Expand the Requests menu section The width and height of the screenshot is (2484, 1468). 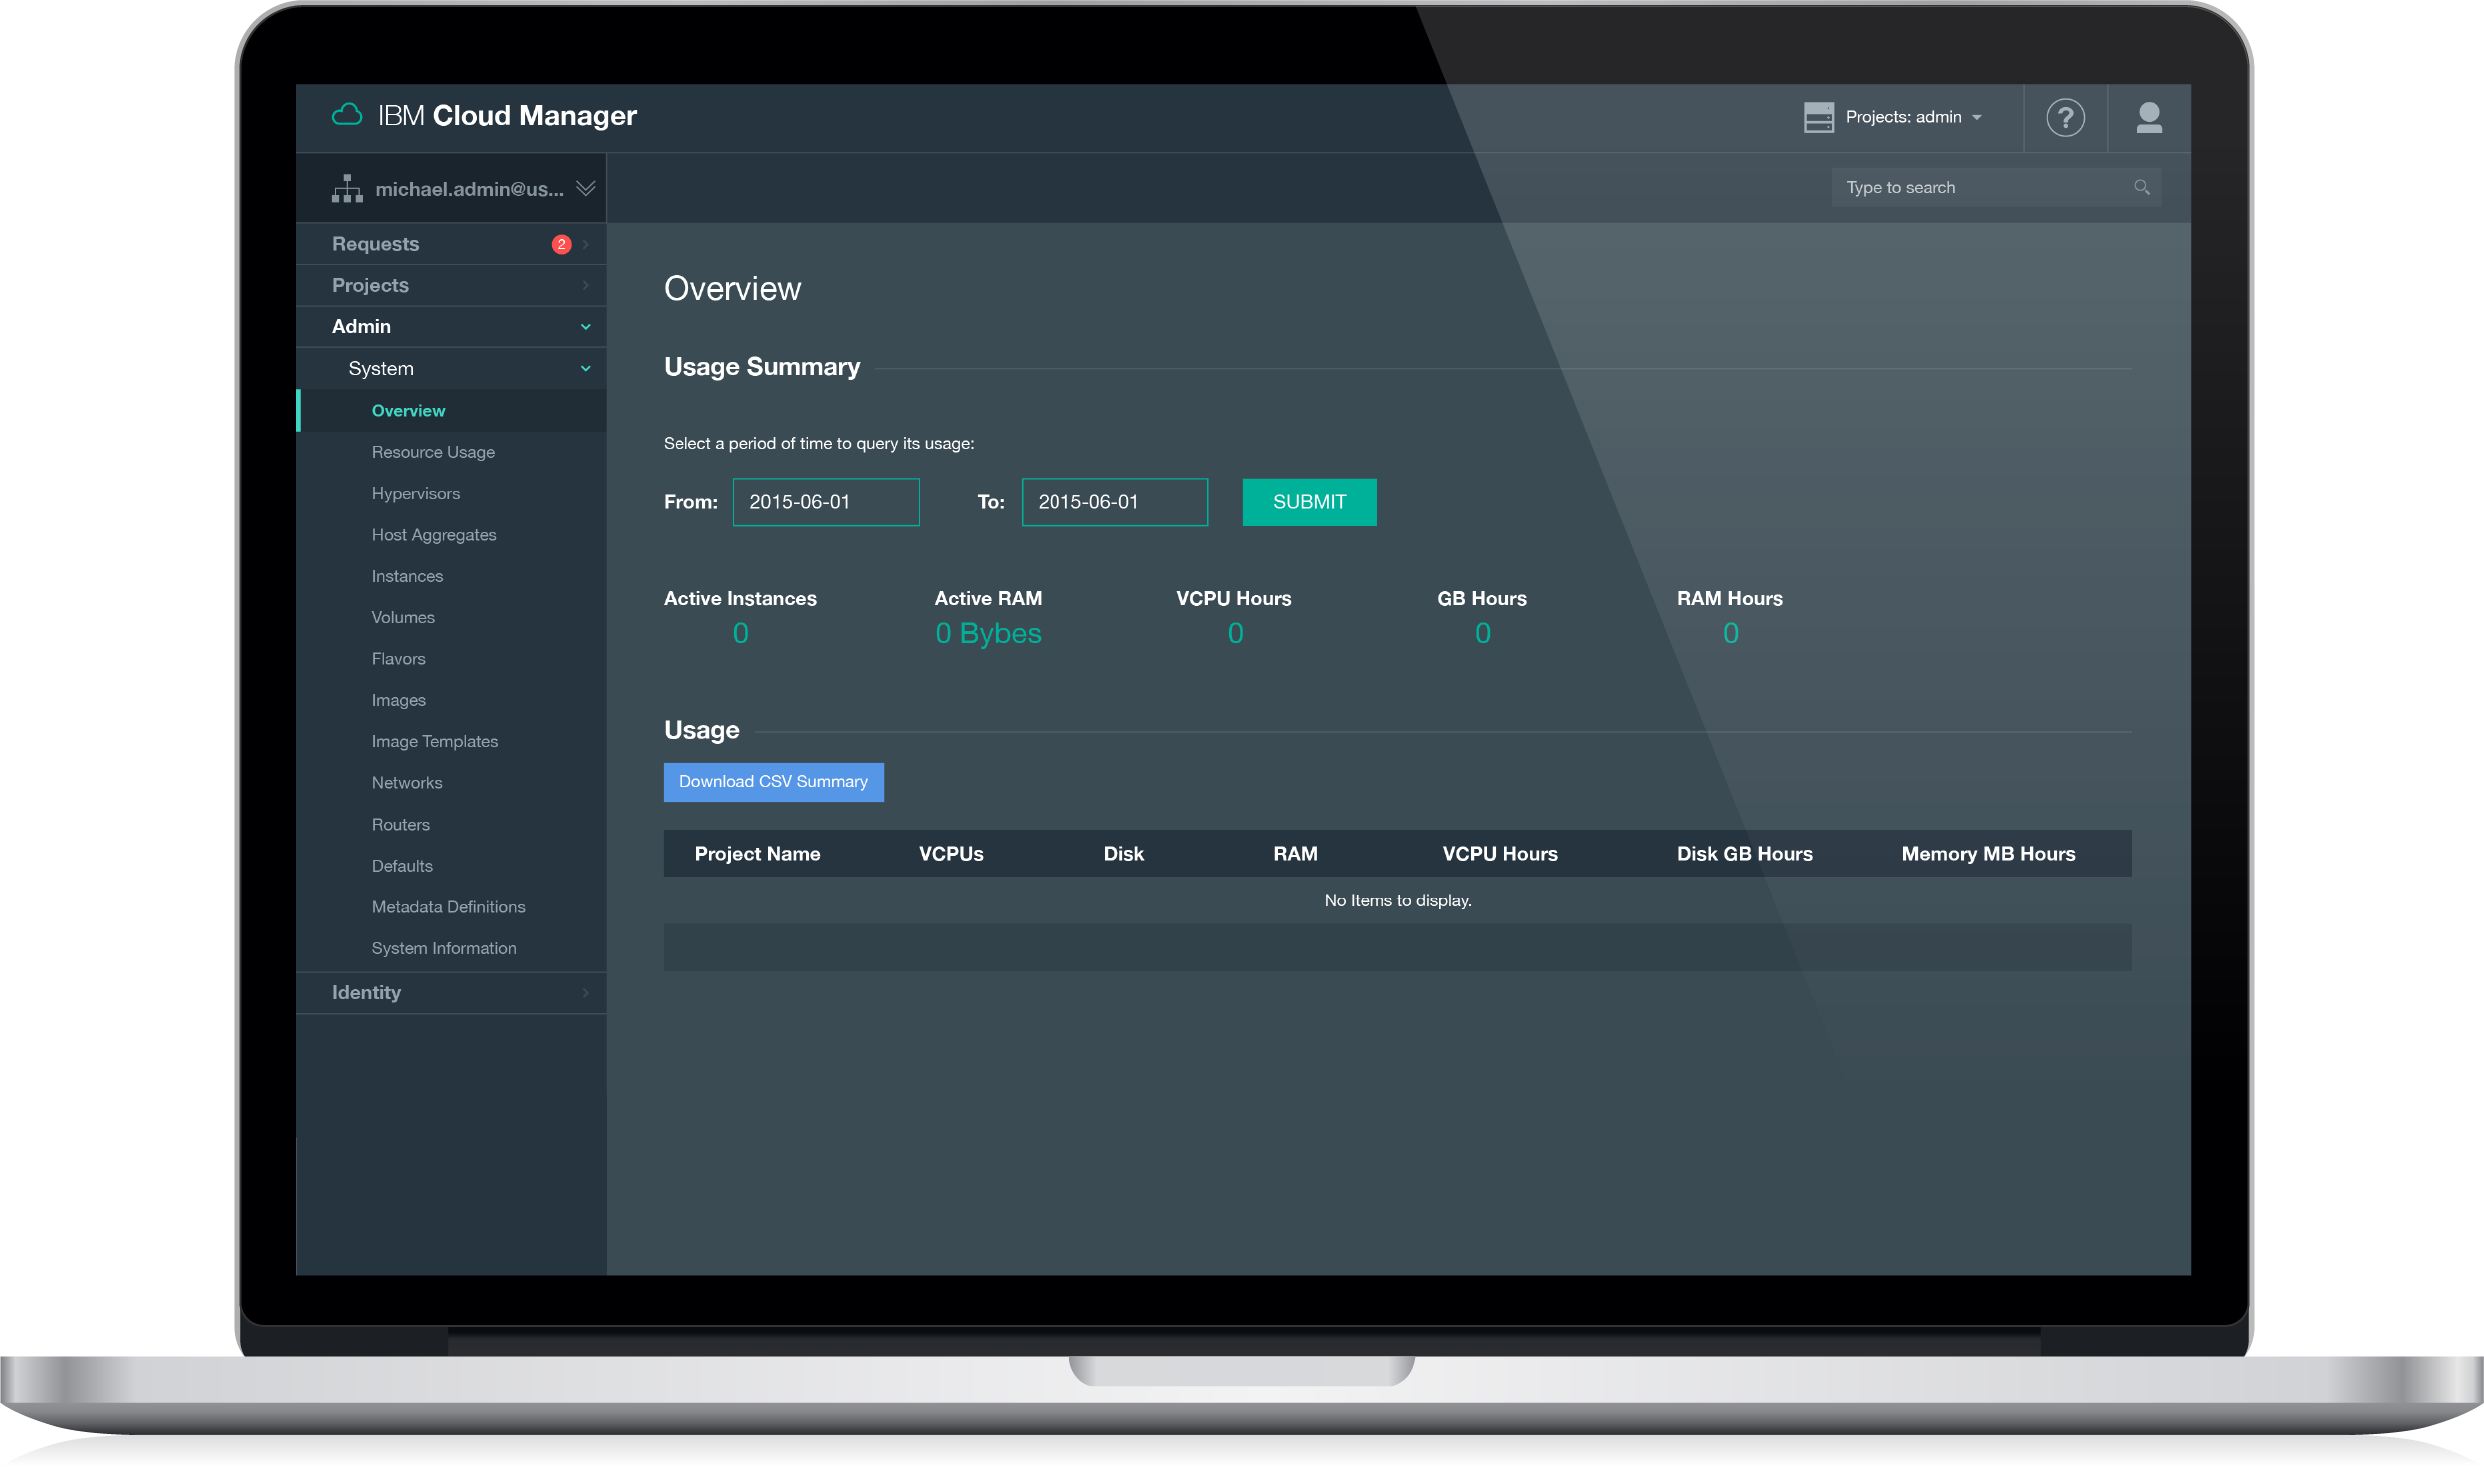tap(451, 244)
